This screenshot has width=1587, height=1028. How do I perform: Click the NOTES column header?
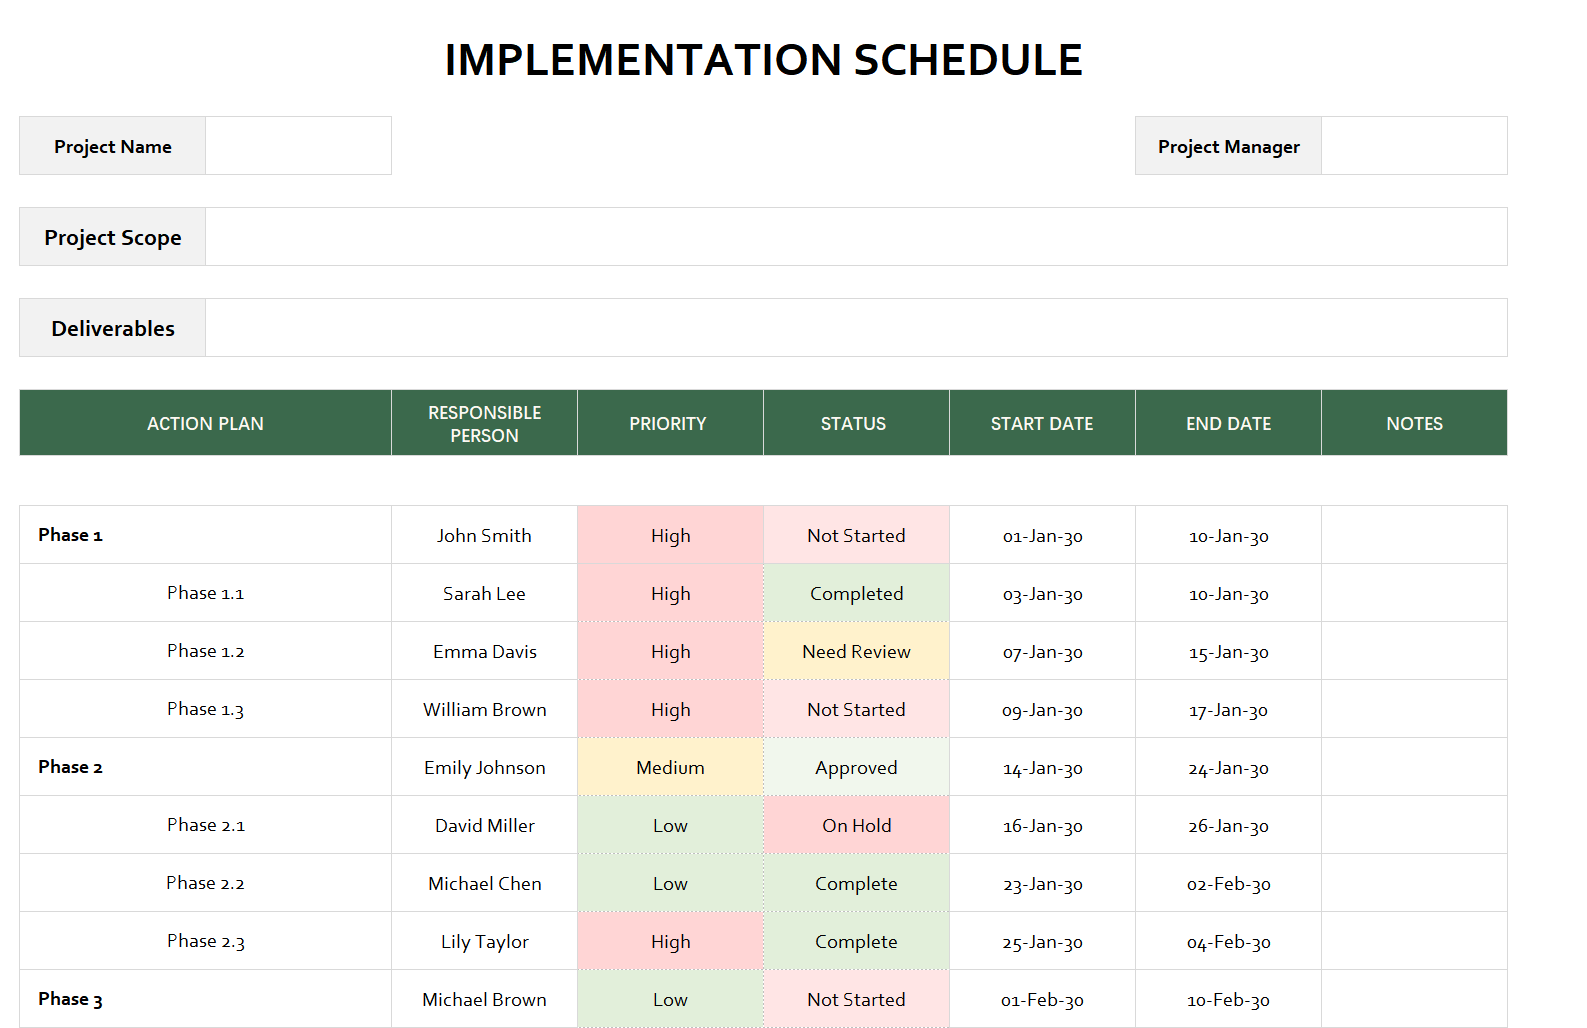click(1414, 423)
